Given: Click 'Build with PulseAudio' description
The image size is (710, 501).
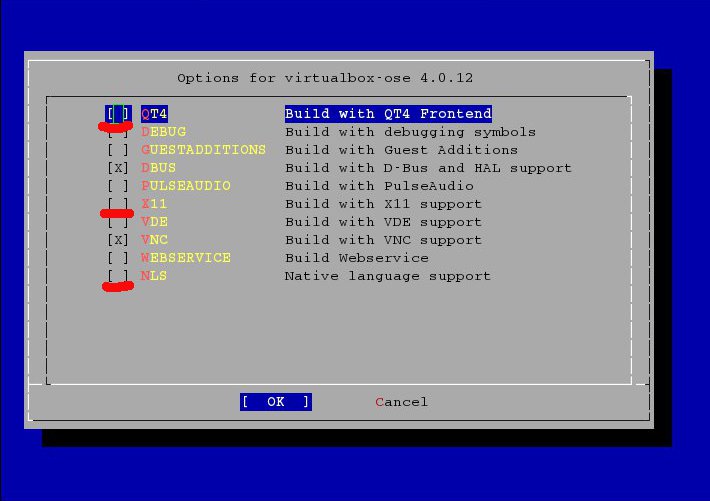Looking at the screenshot, I should click(379, 186).
